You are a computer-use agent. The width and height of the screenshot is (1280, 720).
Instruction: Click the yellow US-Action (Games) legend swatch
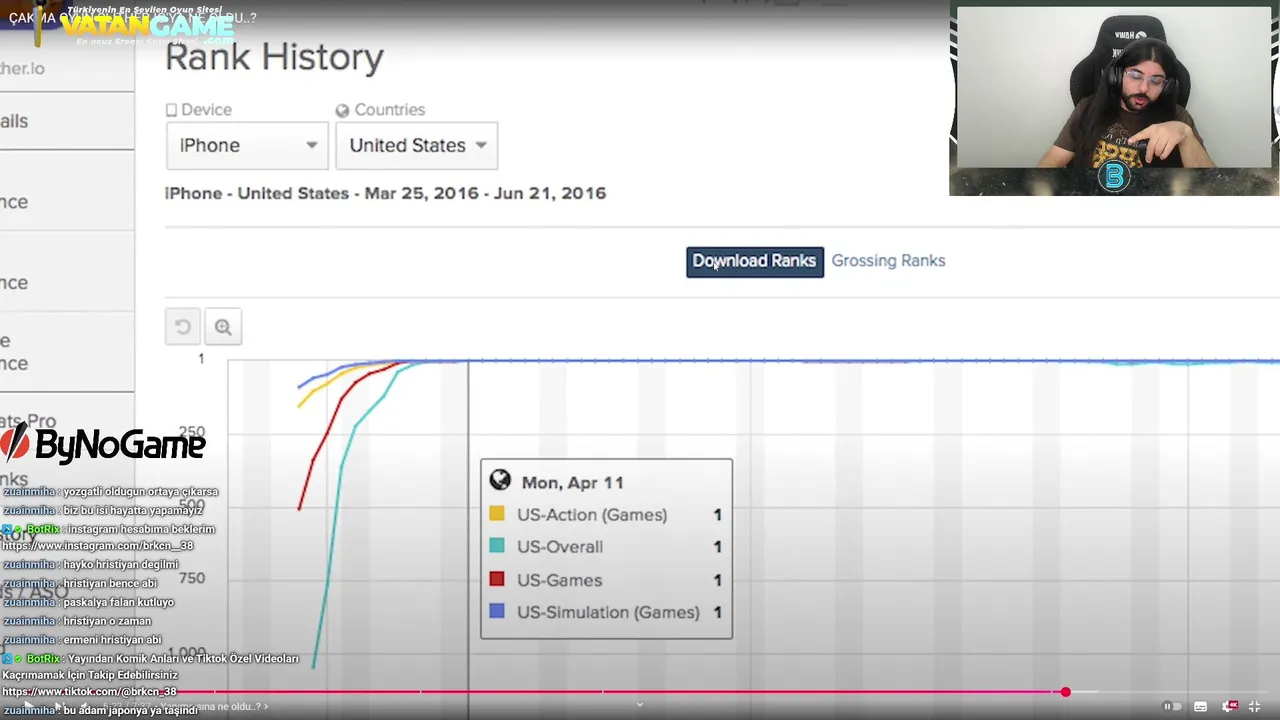(497, 514)
